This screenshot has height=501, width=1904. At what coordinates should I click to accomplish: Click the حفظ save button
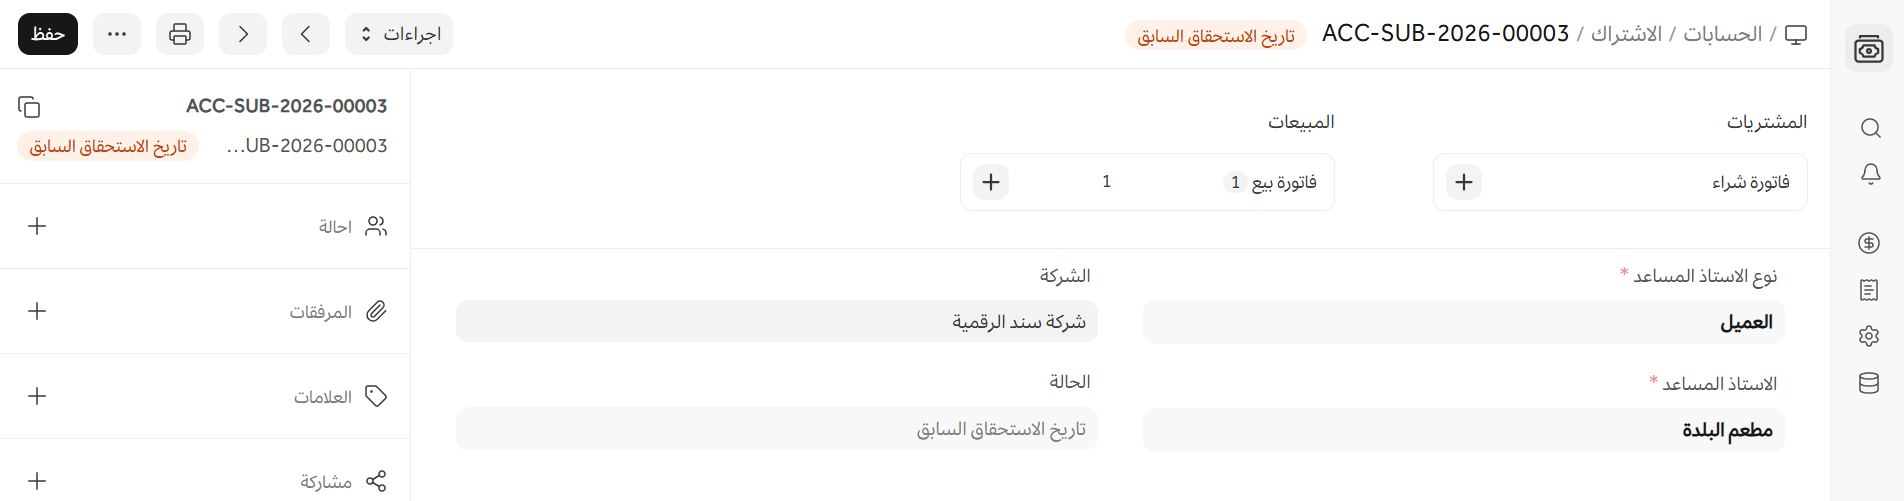point(48,34)
